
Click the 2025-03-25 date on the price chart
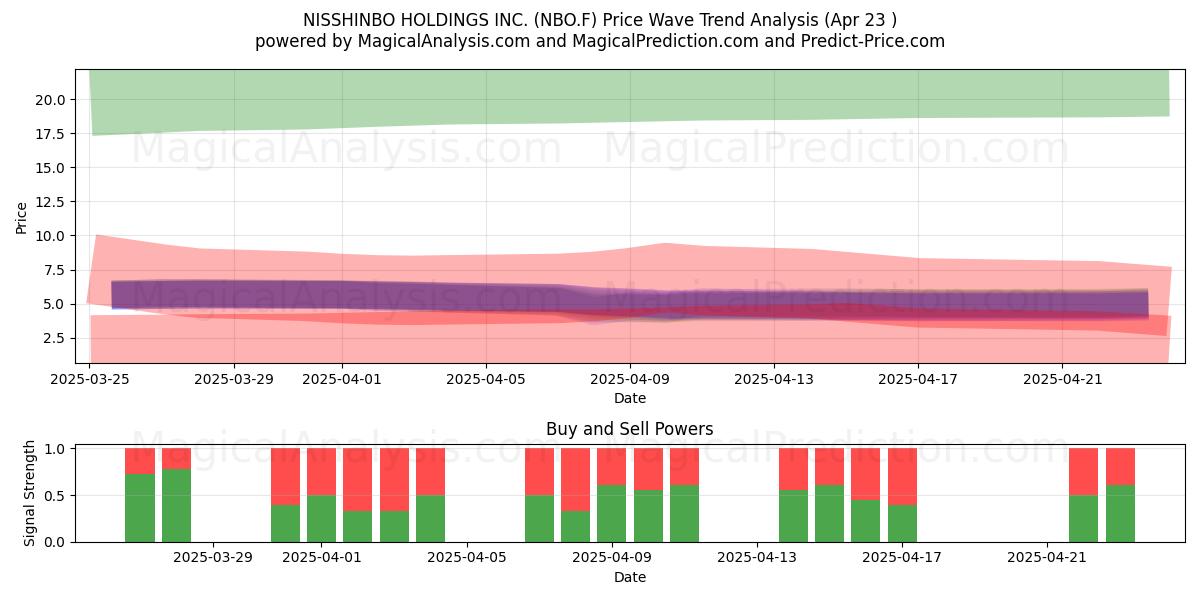(x=90, y=380)
